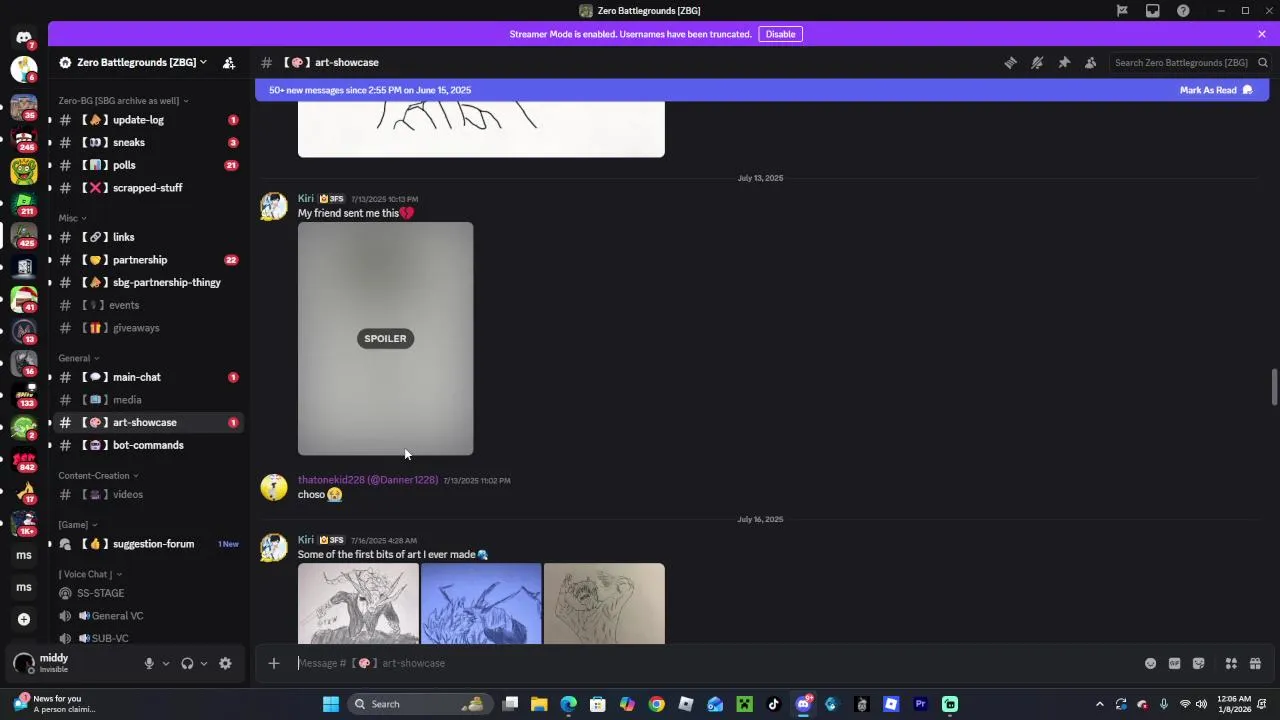Open the quests flag icon in title bar

[x=1122, y=11]
